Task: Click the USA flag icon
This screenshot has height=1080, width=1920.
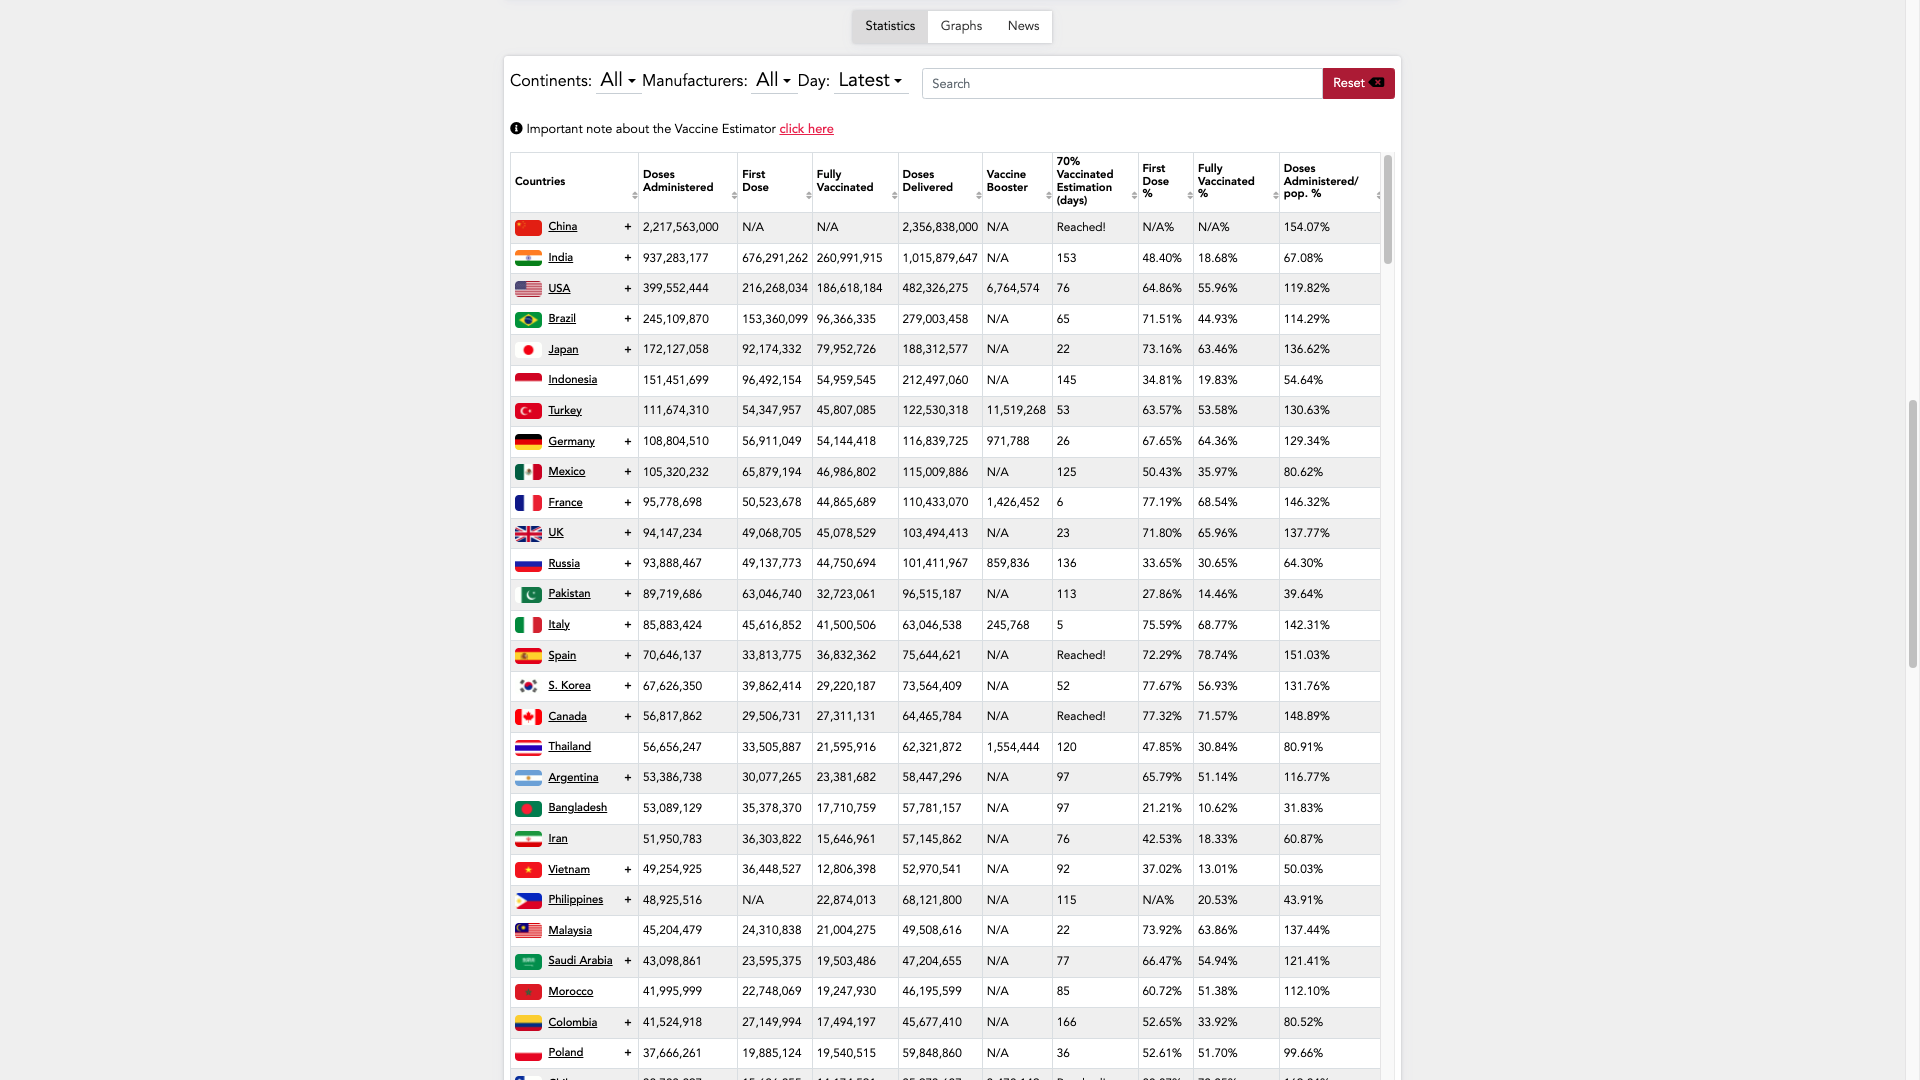Action: pos(528,289)
